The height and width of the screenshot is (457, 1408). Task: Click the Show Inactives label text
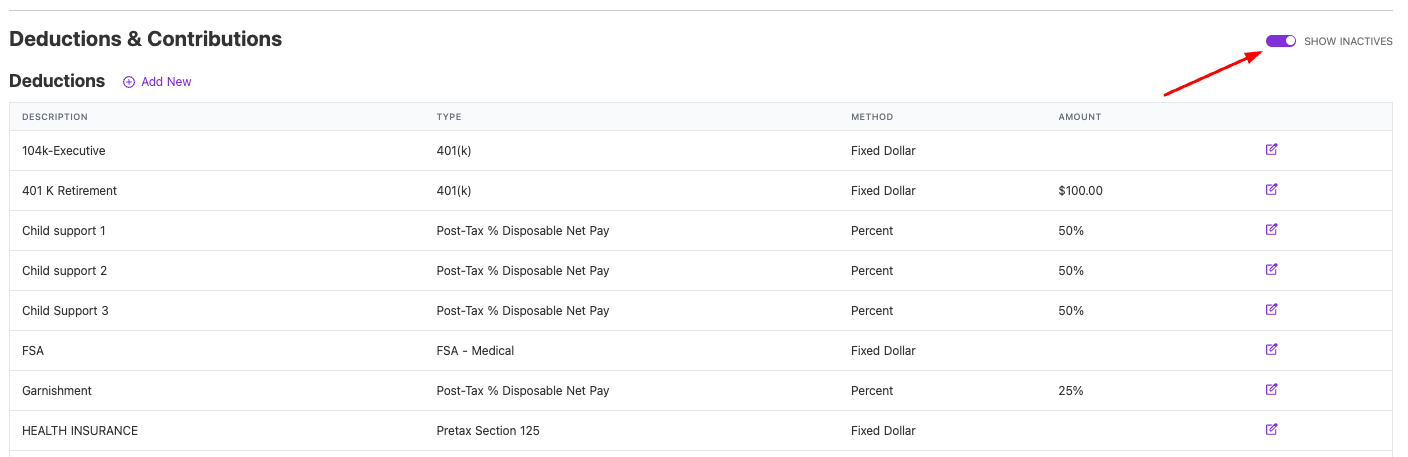click(x=1348, y=42)
